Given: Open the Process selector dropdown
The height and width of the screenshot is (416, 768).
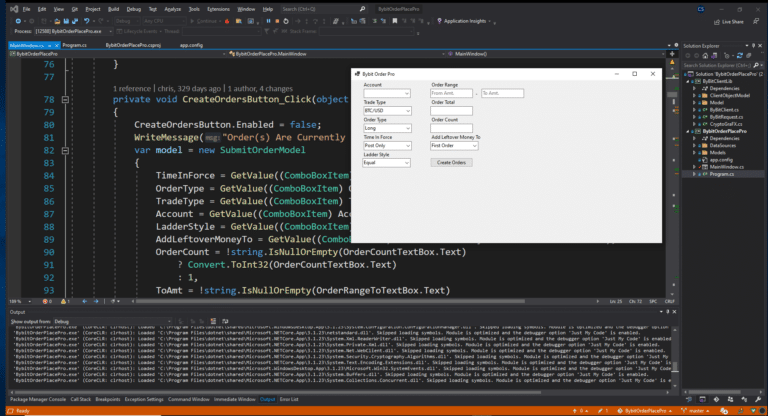Looking at the screenshot, I should coord(73,31).
